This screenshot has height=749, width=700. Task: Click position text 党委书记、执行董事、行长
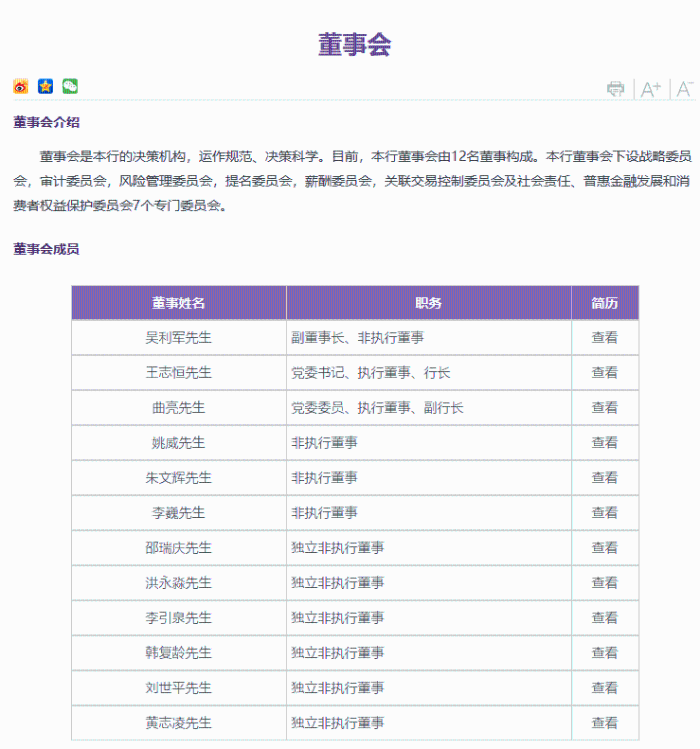coord(371,373)
